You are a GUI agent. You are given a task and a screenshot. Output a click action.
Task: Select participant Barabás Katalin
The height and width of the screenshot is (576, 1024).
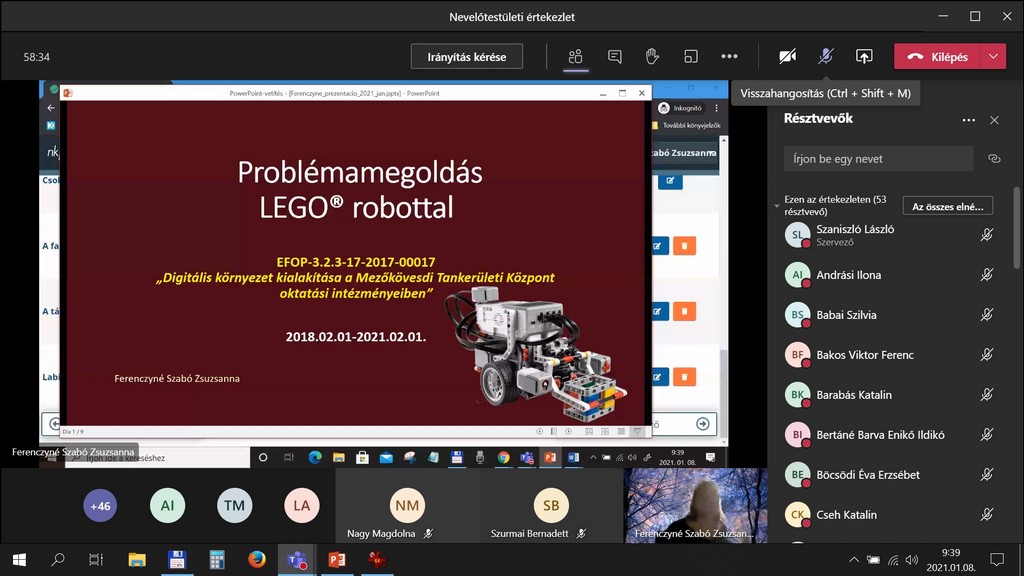(888, 394)
